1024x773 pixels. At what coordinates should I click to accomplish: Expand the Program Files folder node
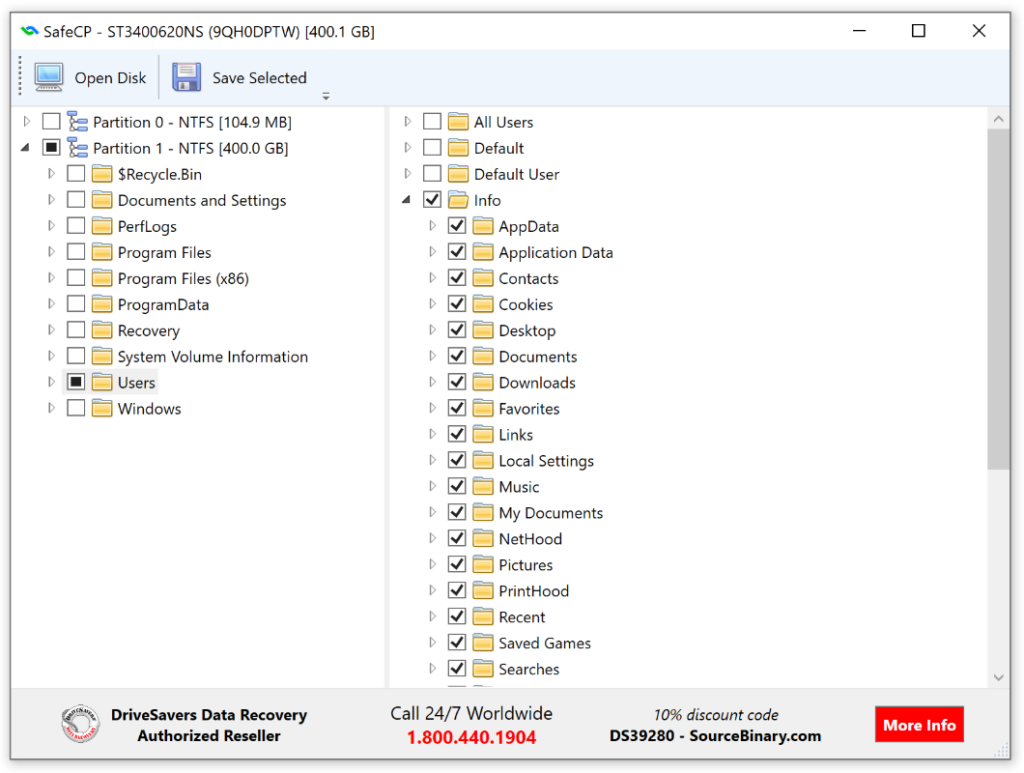tap(52, 252)
